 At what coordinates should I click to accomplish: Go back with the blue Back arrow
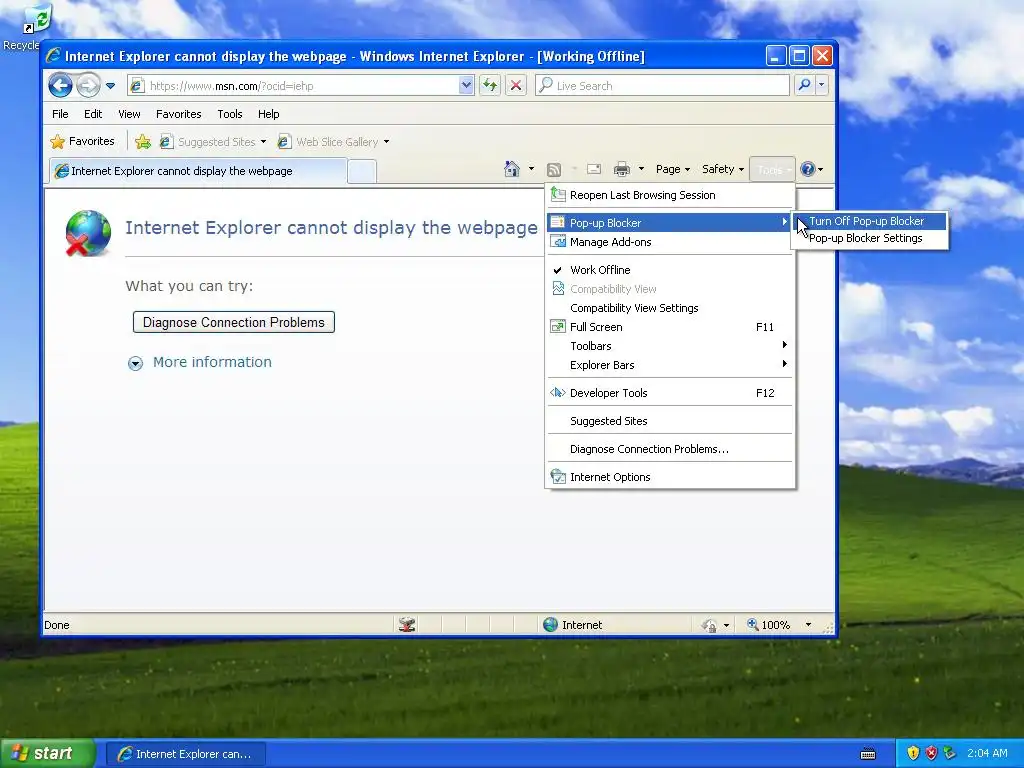[60, 86]
